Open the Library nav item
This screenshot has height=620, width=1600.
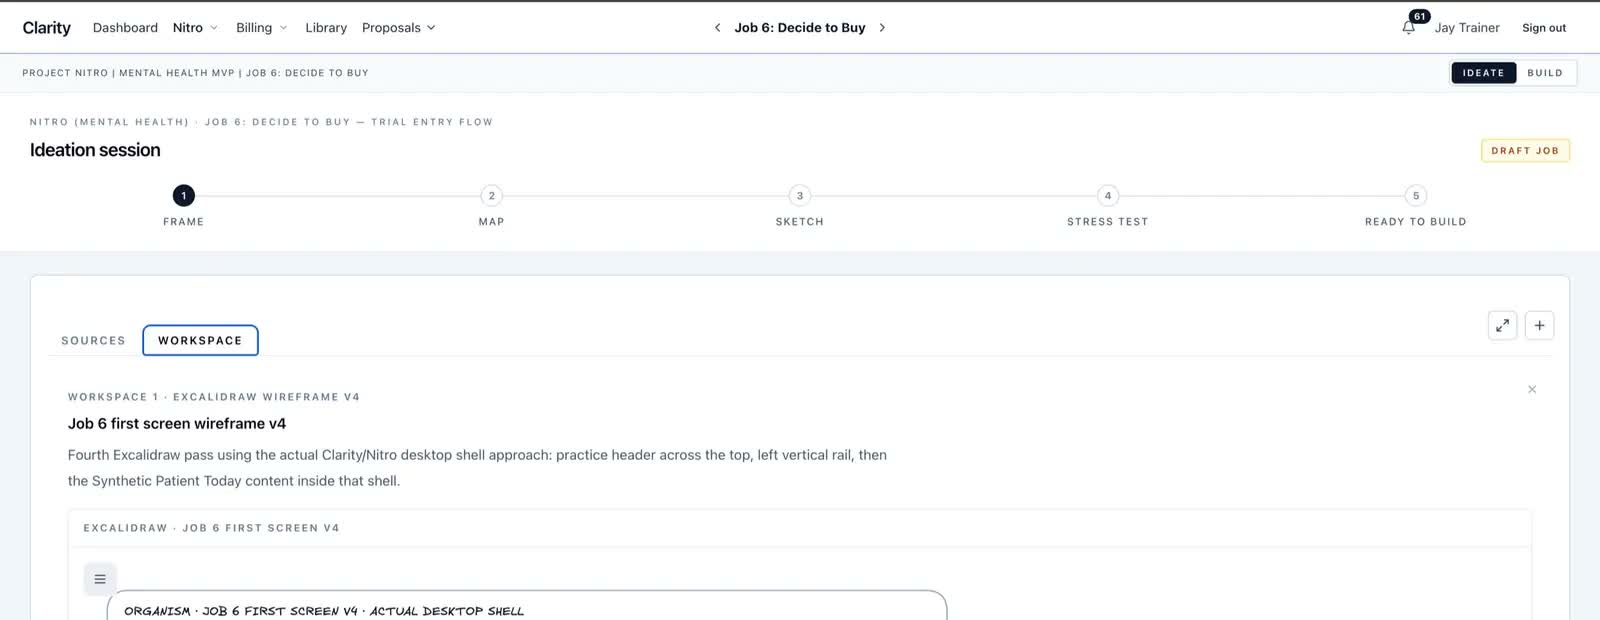tap(326, 28)
